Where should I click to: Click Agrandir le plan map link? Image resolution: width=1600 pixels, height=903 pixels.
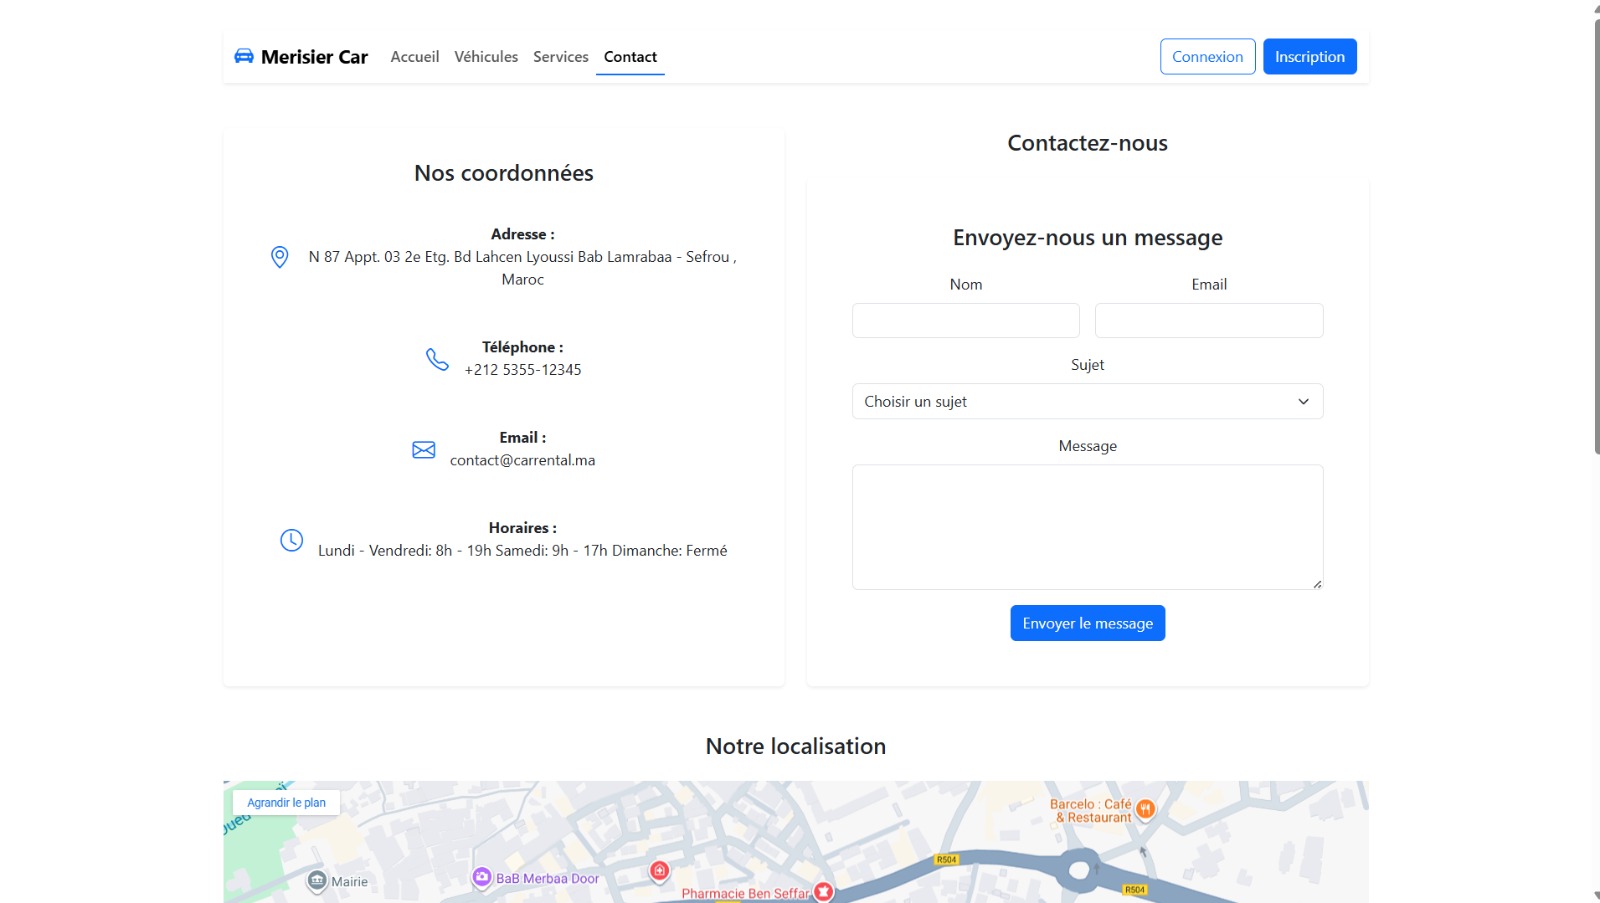[286, 803]
